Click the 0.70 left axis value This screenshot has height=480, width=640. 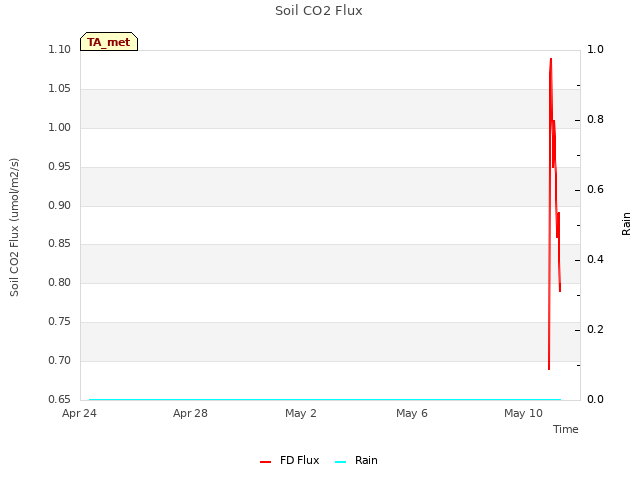pyautogui.click(x=60, y=360)
